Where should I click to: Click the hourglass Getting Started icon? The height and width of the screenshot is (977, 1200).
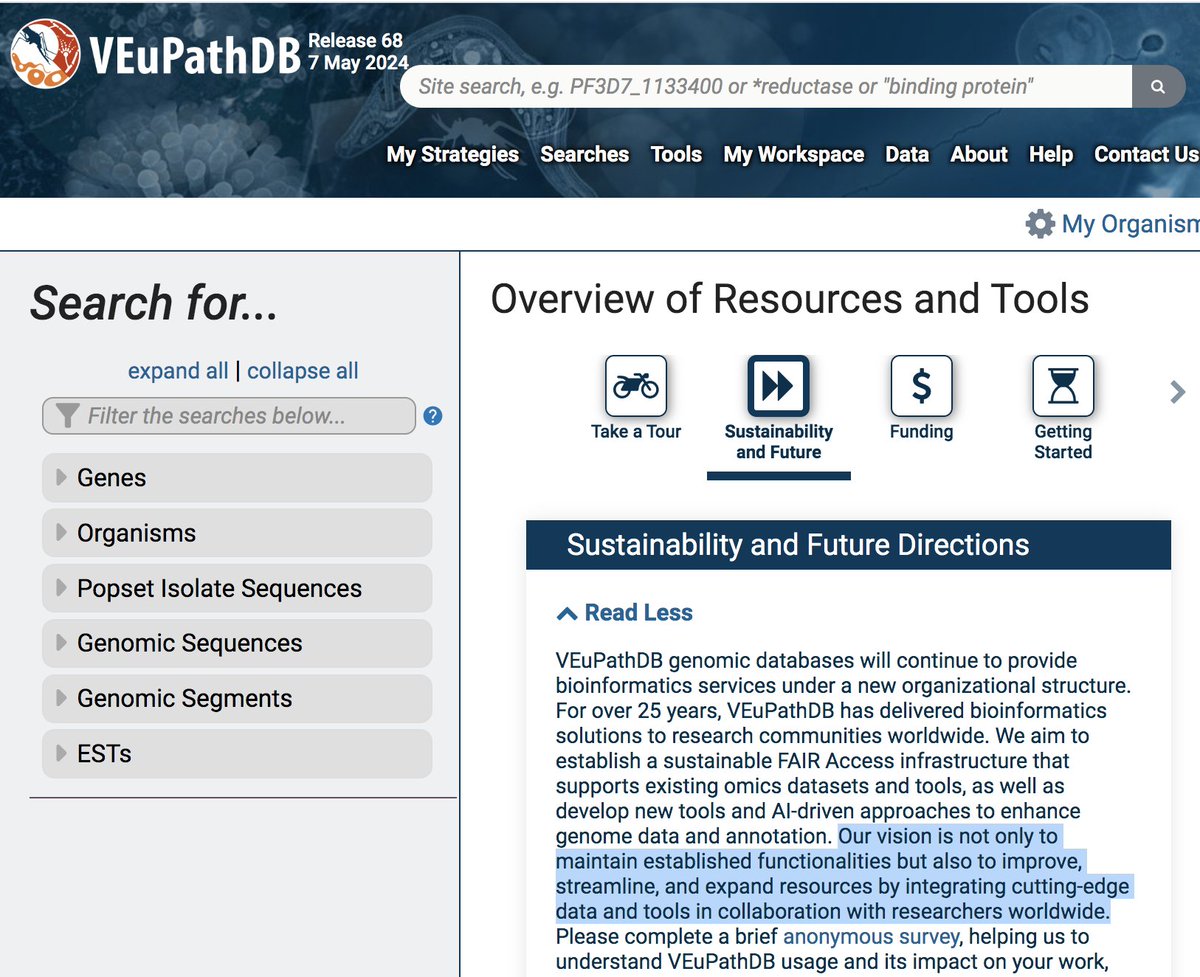(x=1063, y=386)
